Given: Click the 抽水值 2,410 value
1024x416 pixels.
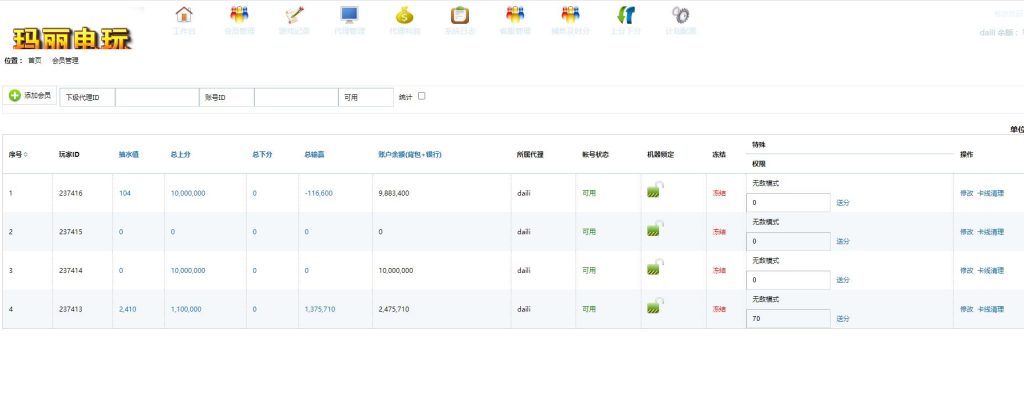Looking at the screenshot, I should coord(127,309).
